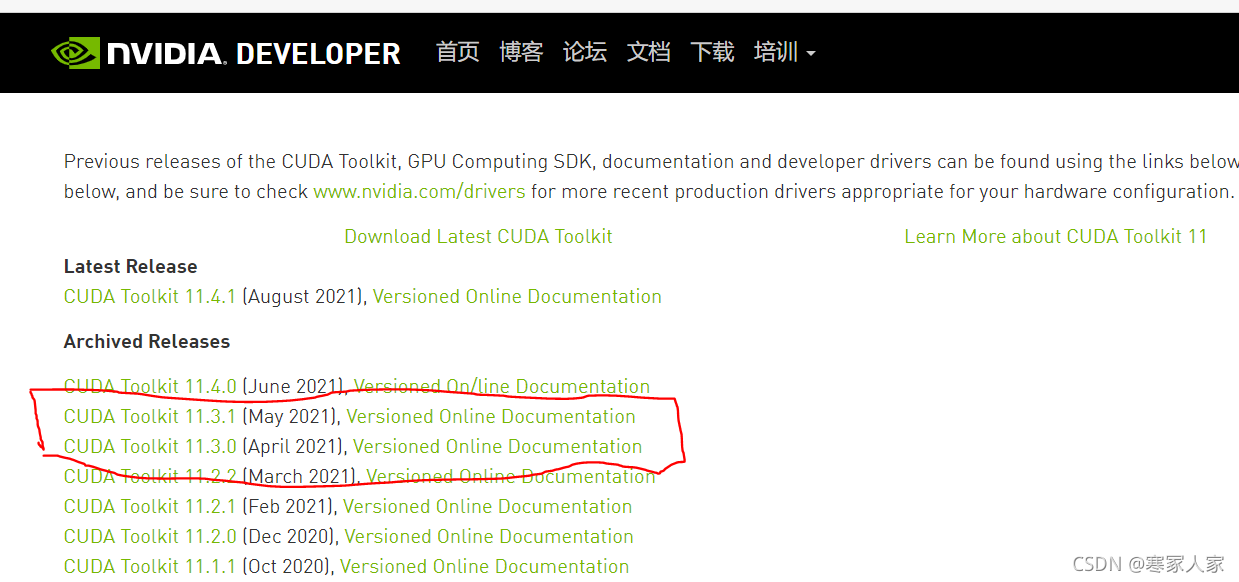Open CUDA Toolkit 11.2.0 link
Screen dimensions: 1239x582
coord(150,536)
